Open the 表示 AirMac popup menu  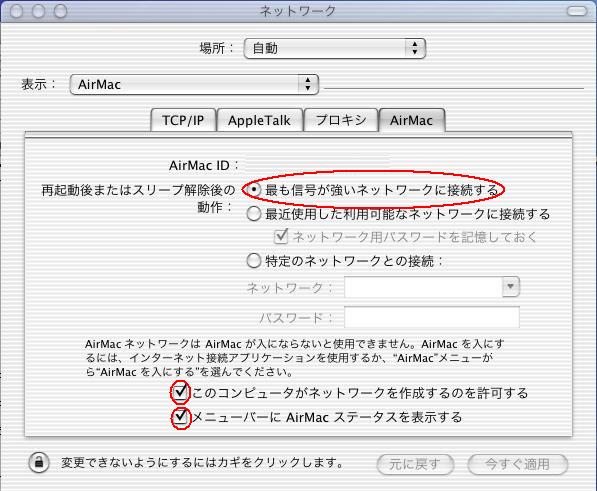pos(194,84)
